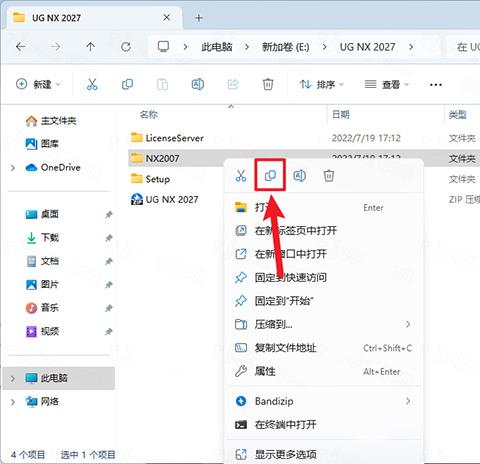Choose 显示更多选项 in context menu
480x464 pixels.
coord(324,454)
